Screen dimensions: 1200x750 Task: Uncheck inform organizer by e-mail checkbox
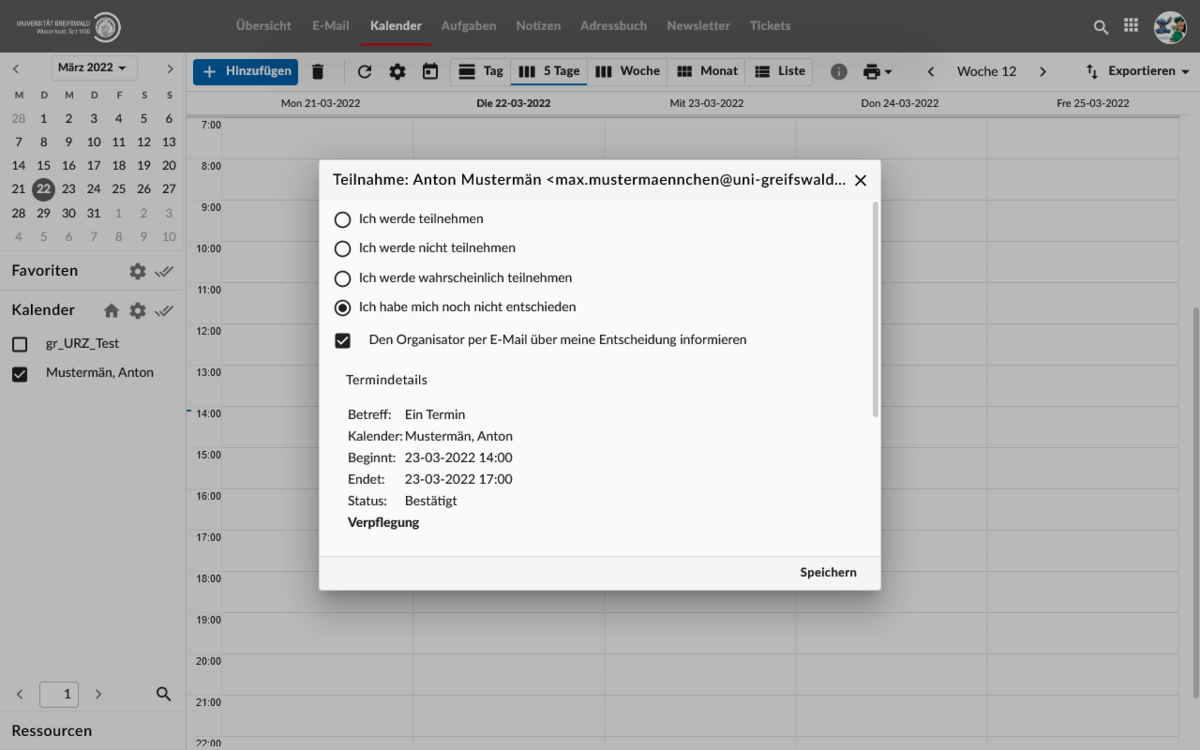tap(343, 340)
